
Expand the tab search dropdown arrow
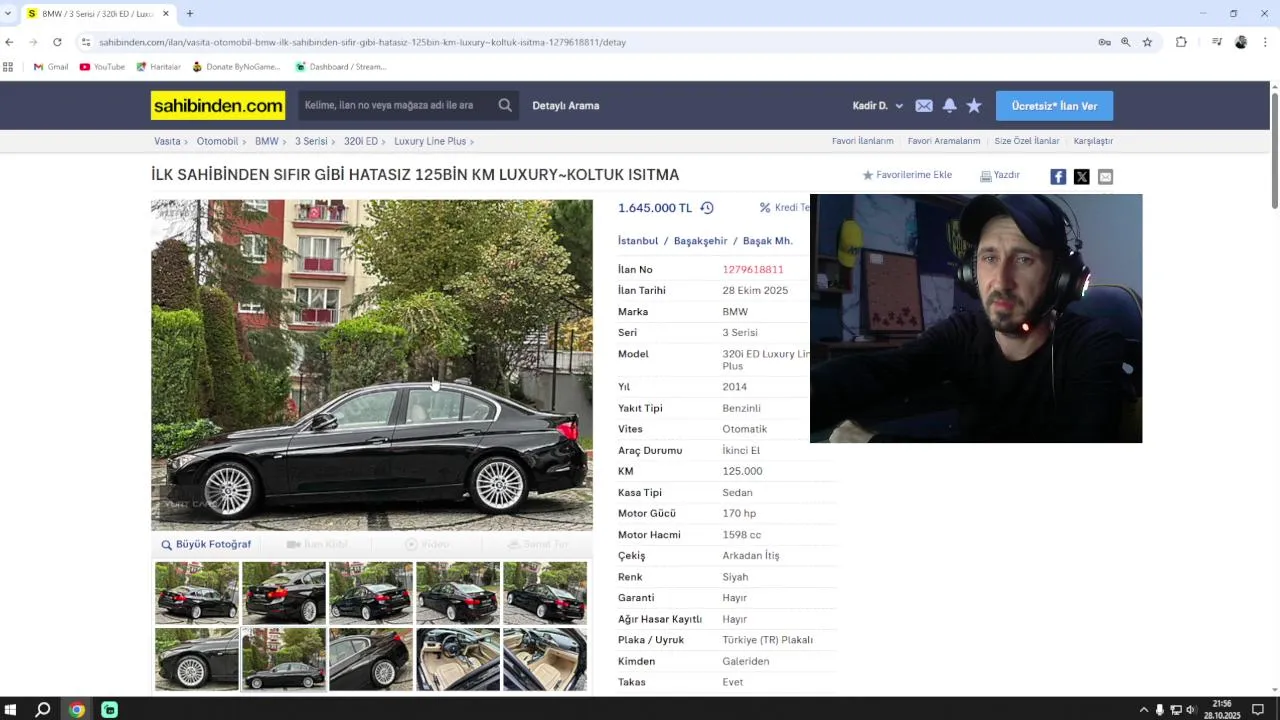(x=8, y=13)
